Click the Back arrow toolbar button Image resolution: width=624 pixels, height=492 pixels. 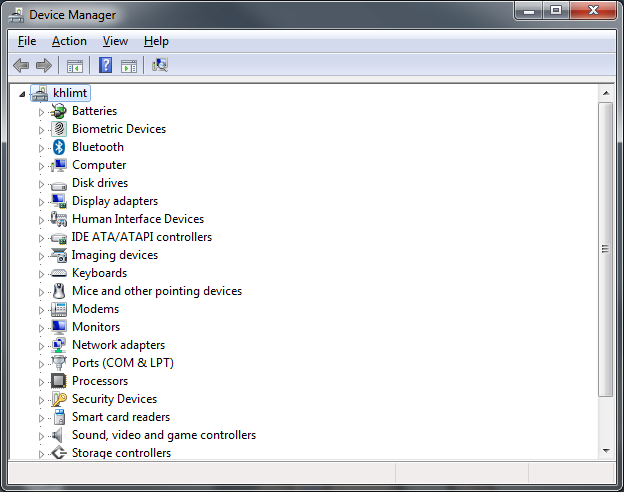click(21, 65)
